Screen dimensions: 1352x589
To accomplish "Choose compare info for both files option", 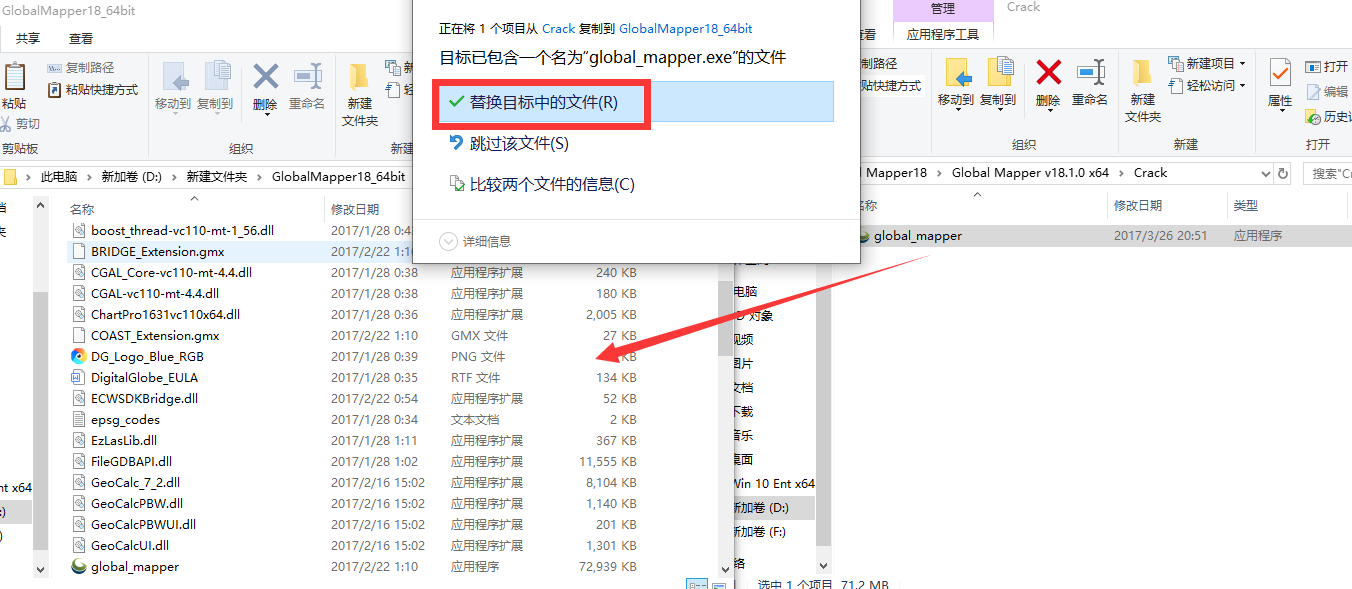I will point(542,184).
